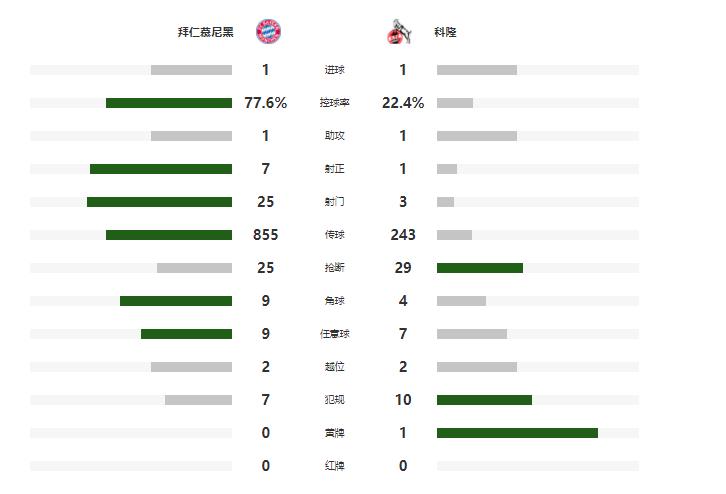Click Bayern's green possession bar
Image resolution: width=726 pixels, height=494 pixels.
(168, 103)
